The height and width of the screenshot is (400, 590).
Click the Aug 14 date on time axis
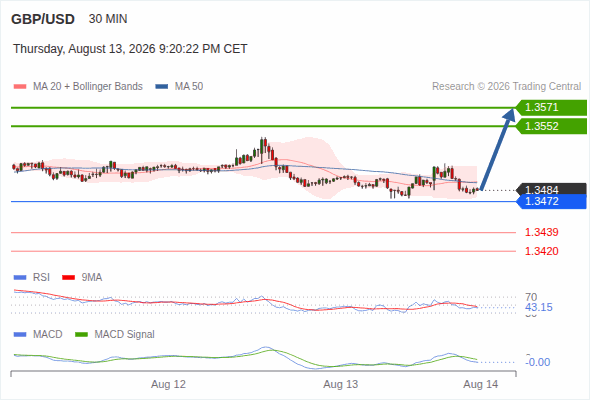[481, 384]
